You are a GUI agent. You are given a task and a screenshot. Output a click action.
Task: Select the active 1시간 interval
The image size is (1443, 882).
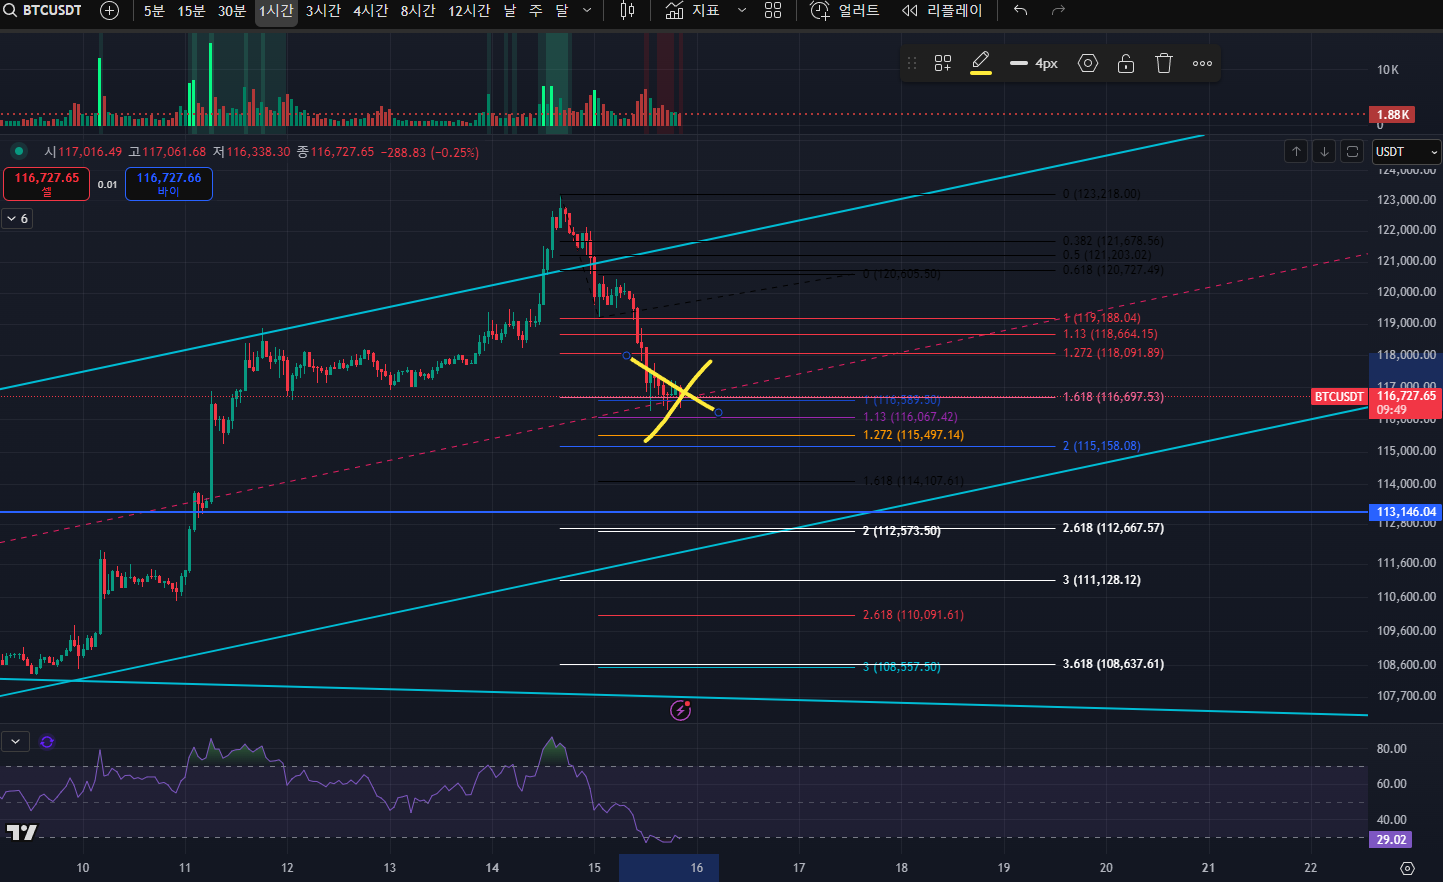click(x=276, y=10)
